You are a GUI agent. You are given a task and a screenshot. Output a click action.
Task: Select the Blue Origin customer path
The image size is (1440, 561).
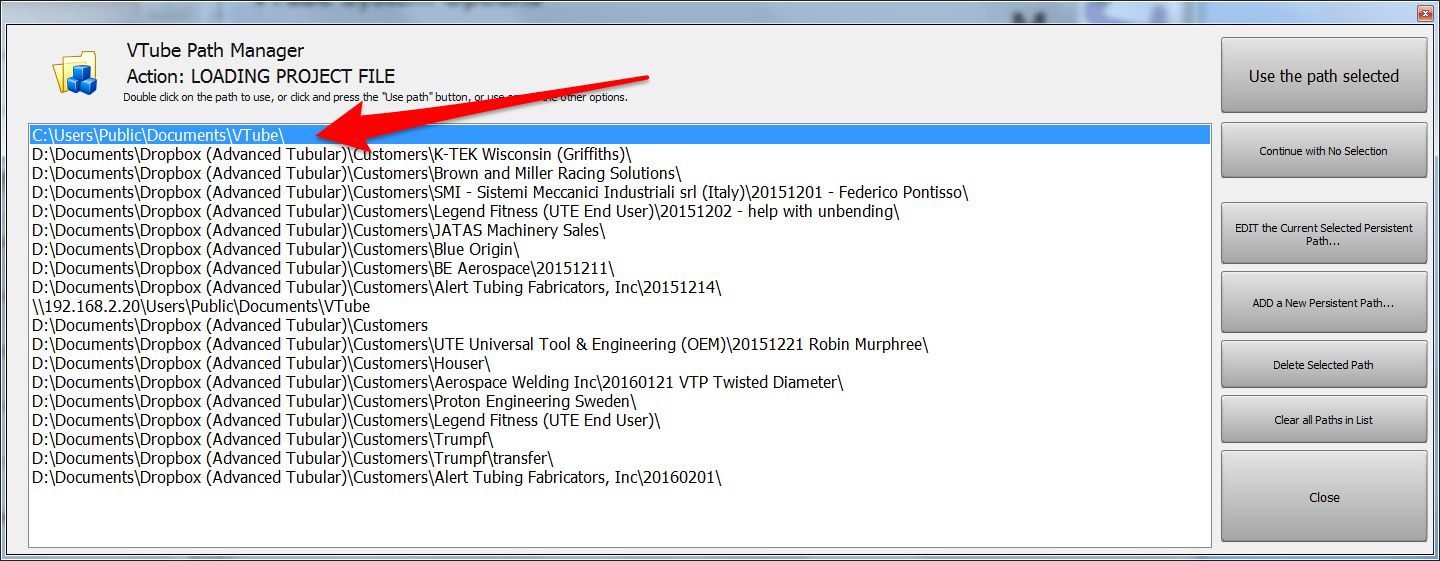tap(275, 249)
